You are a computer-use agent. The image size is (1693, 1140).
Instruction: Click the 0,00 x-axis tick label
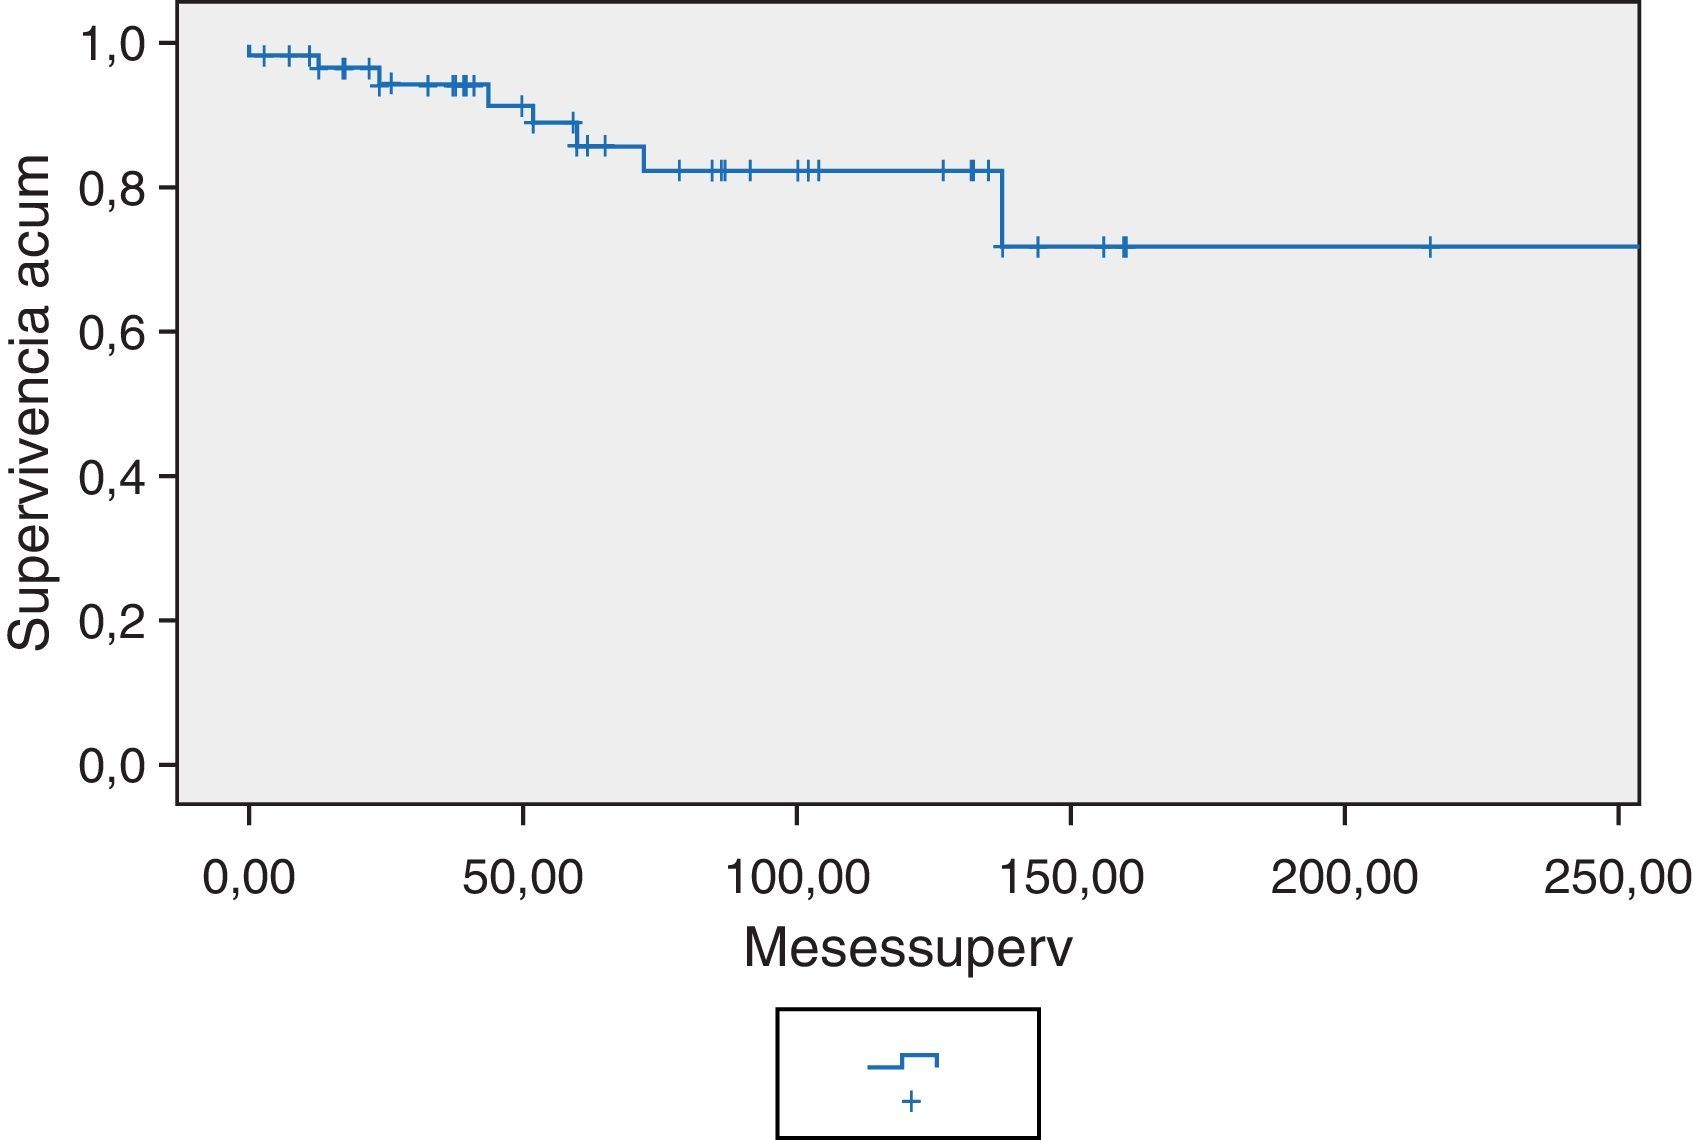click(249, 878)
